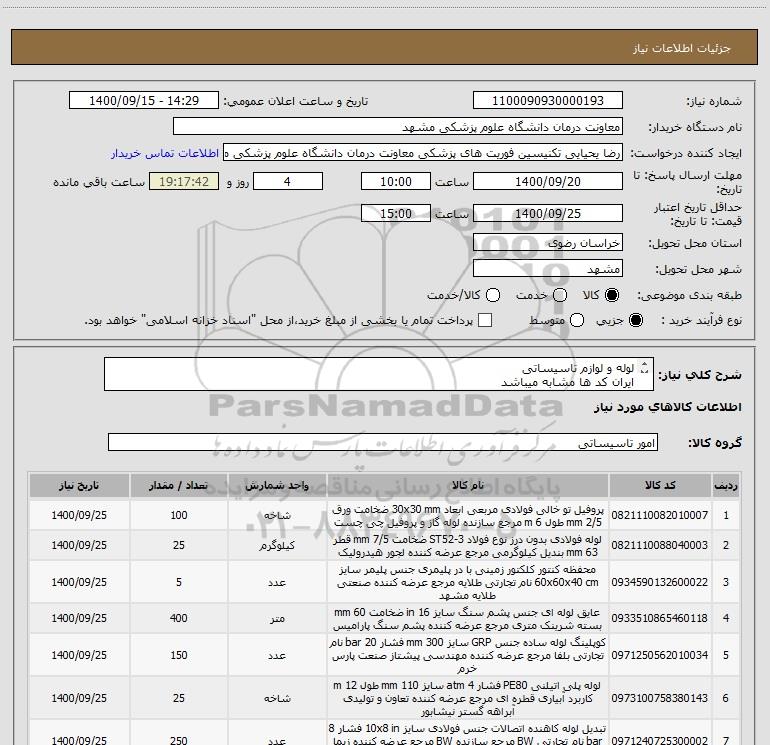Click unit متر in row 4
The width and height of the screenshot is (770, 745).
277,619
